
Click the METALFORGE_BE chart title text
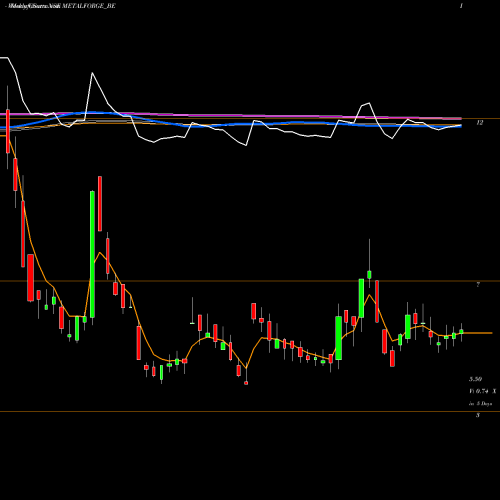[89, 6]
